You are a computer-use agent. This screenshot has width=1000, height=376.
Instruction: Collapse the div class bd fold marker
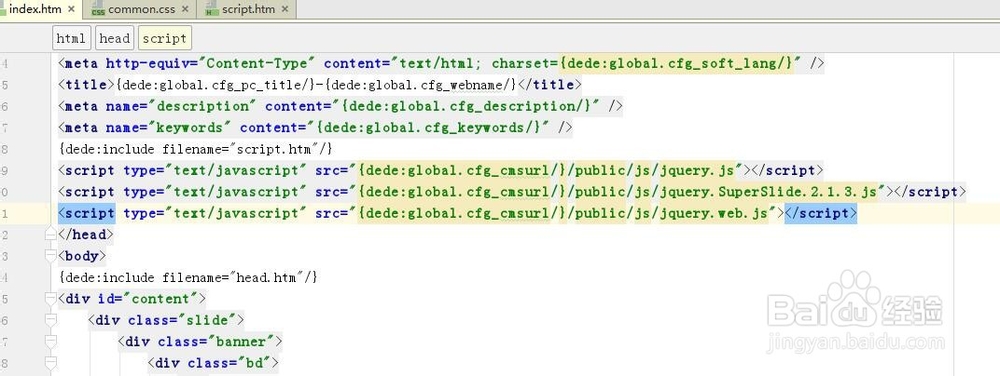tap(51, 363)
